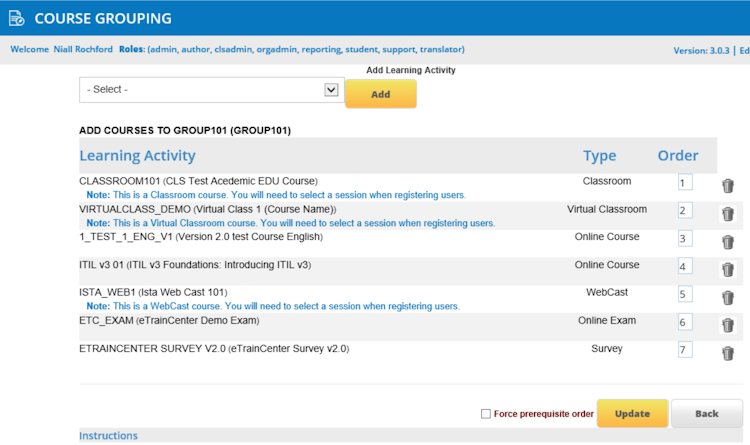Image resolution: width=750 pixels, height=445 pixels.
Task: Remove VIRTUALCLASS_DEMO using its trash icon
Action: [728, 213]
